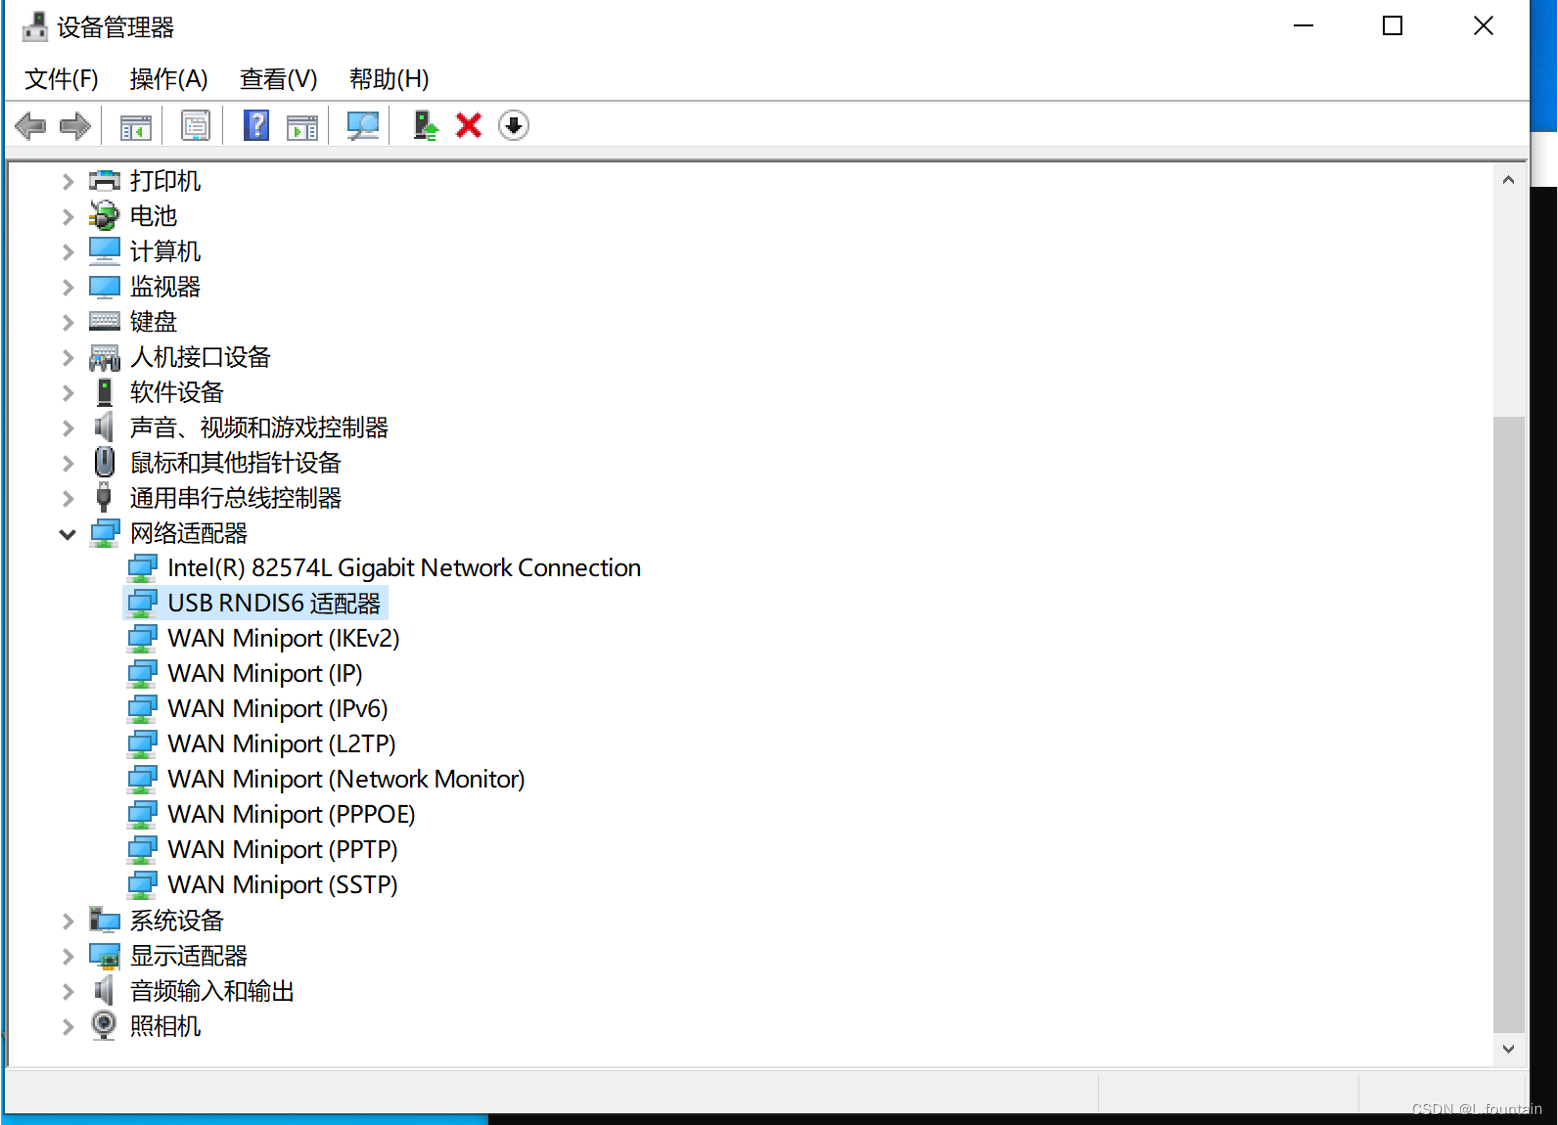
Task: Scan for hardware changes monitor icon
Action: pos(362,126)
